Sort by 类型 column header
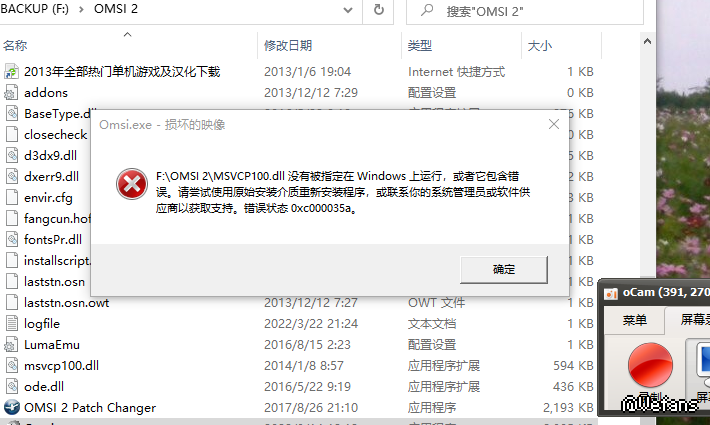This screenshot has height=425, width=710. coord(419,46)
